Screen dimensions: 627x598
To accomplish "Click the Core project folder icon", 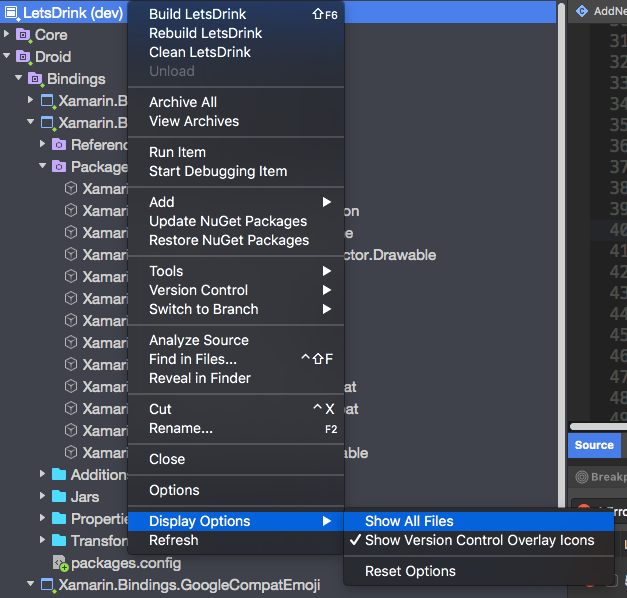I will pos(24,35).
